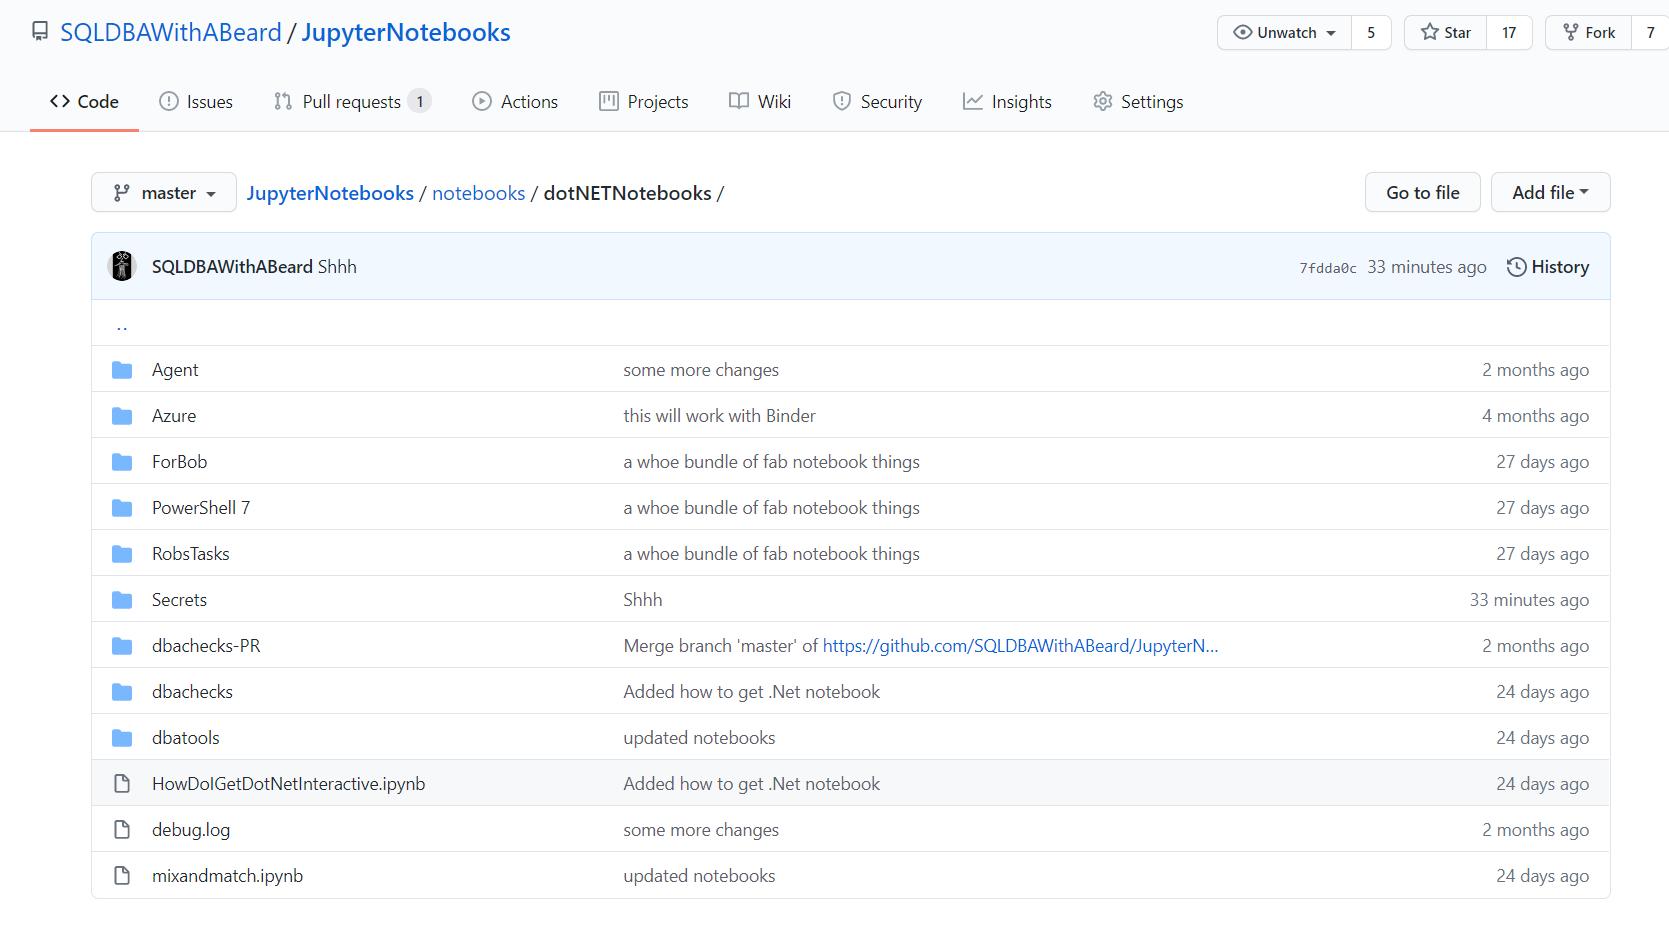Click the mixandmatch.ipynb file icon

(122, 876)
